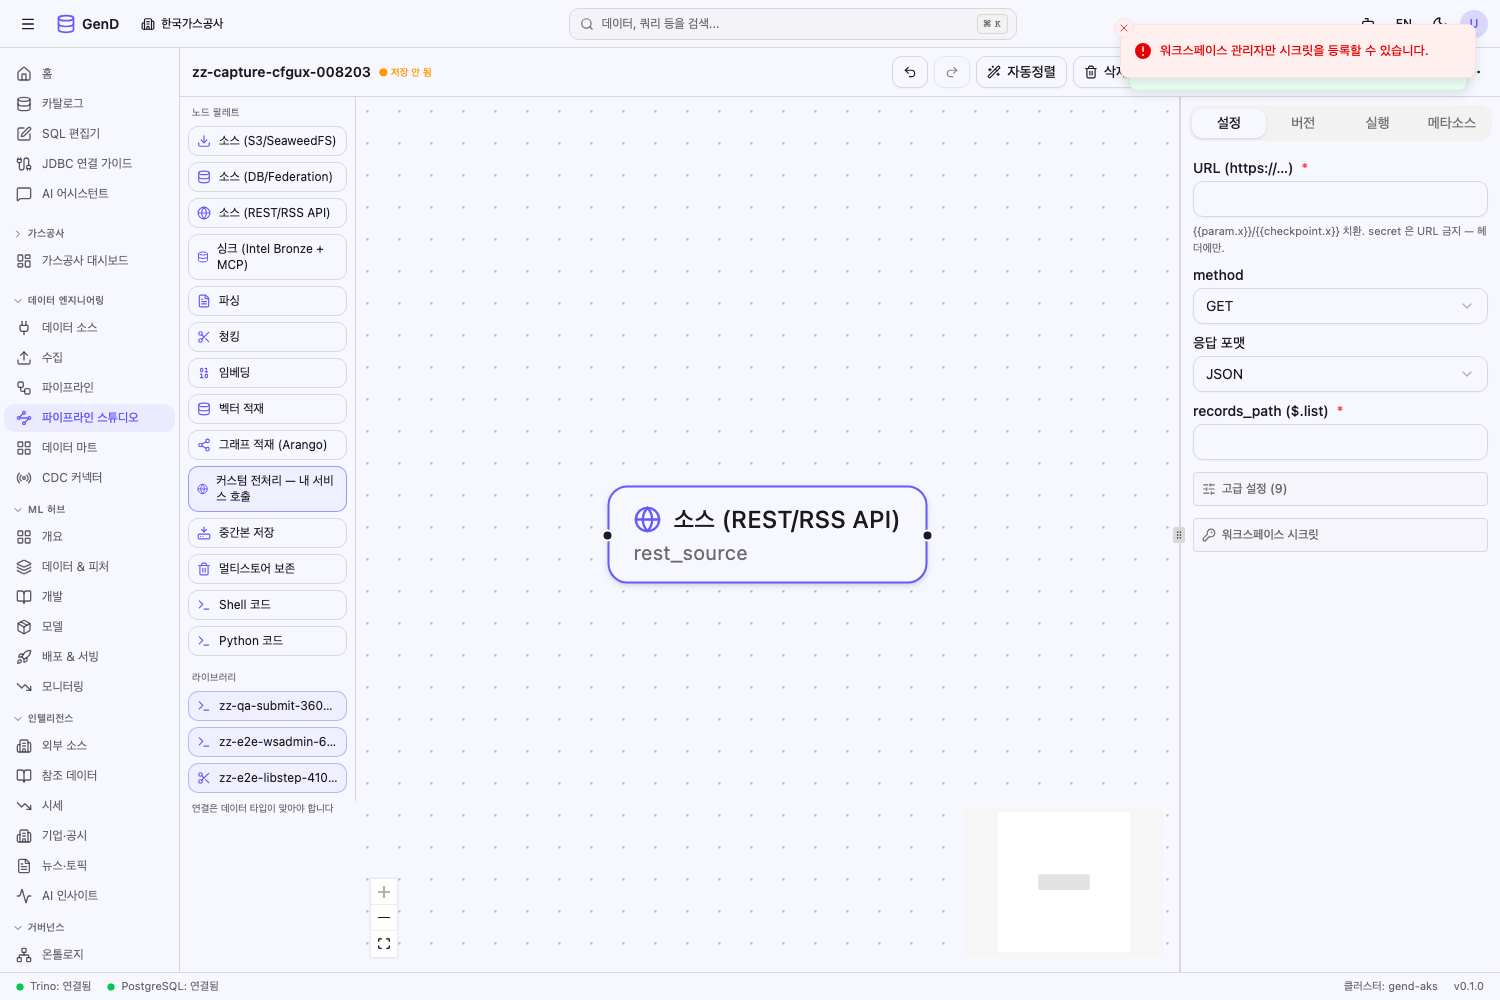Image resolution: width=1500 pixels, height=1000 pixels.
Task: Collapse the 데이터 엔지니어링 section
Action: point(60,300)
